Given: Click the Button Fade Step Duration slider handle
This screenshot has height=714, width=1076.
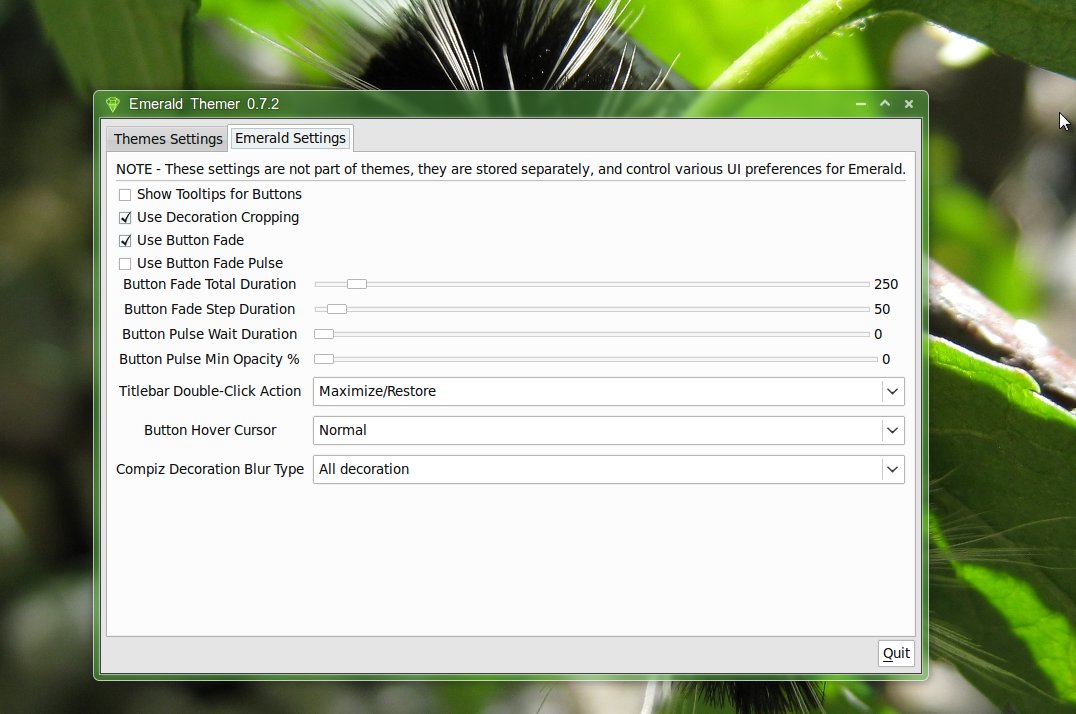Looking at the screenshot, I should pos(337,309).
